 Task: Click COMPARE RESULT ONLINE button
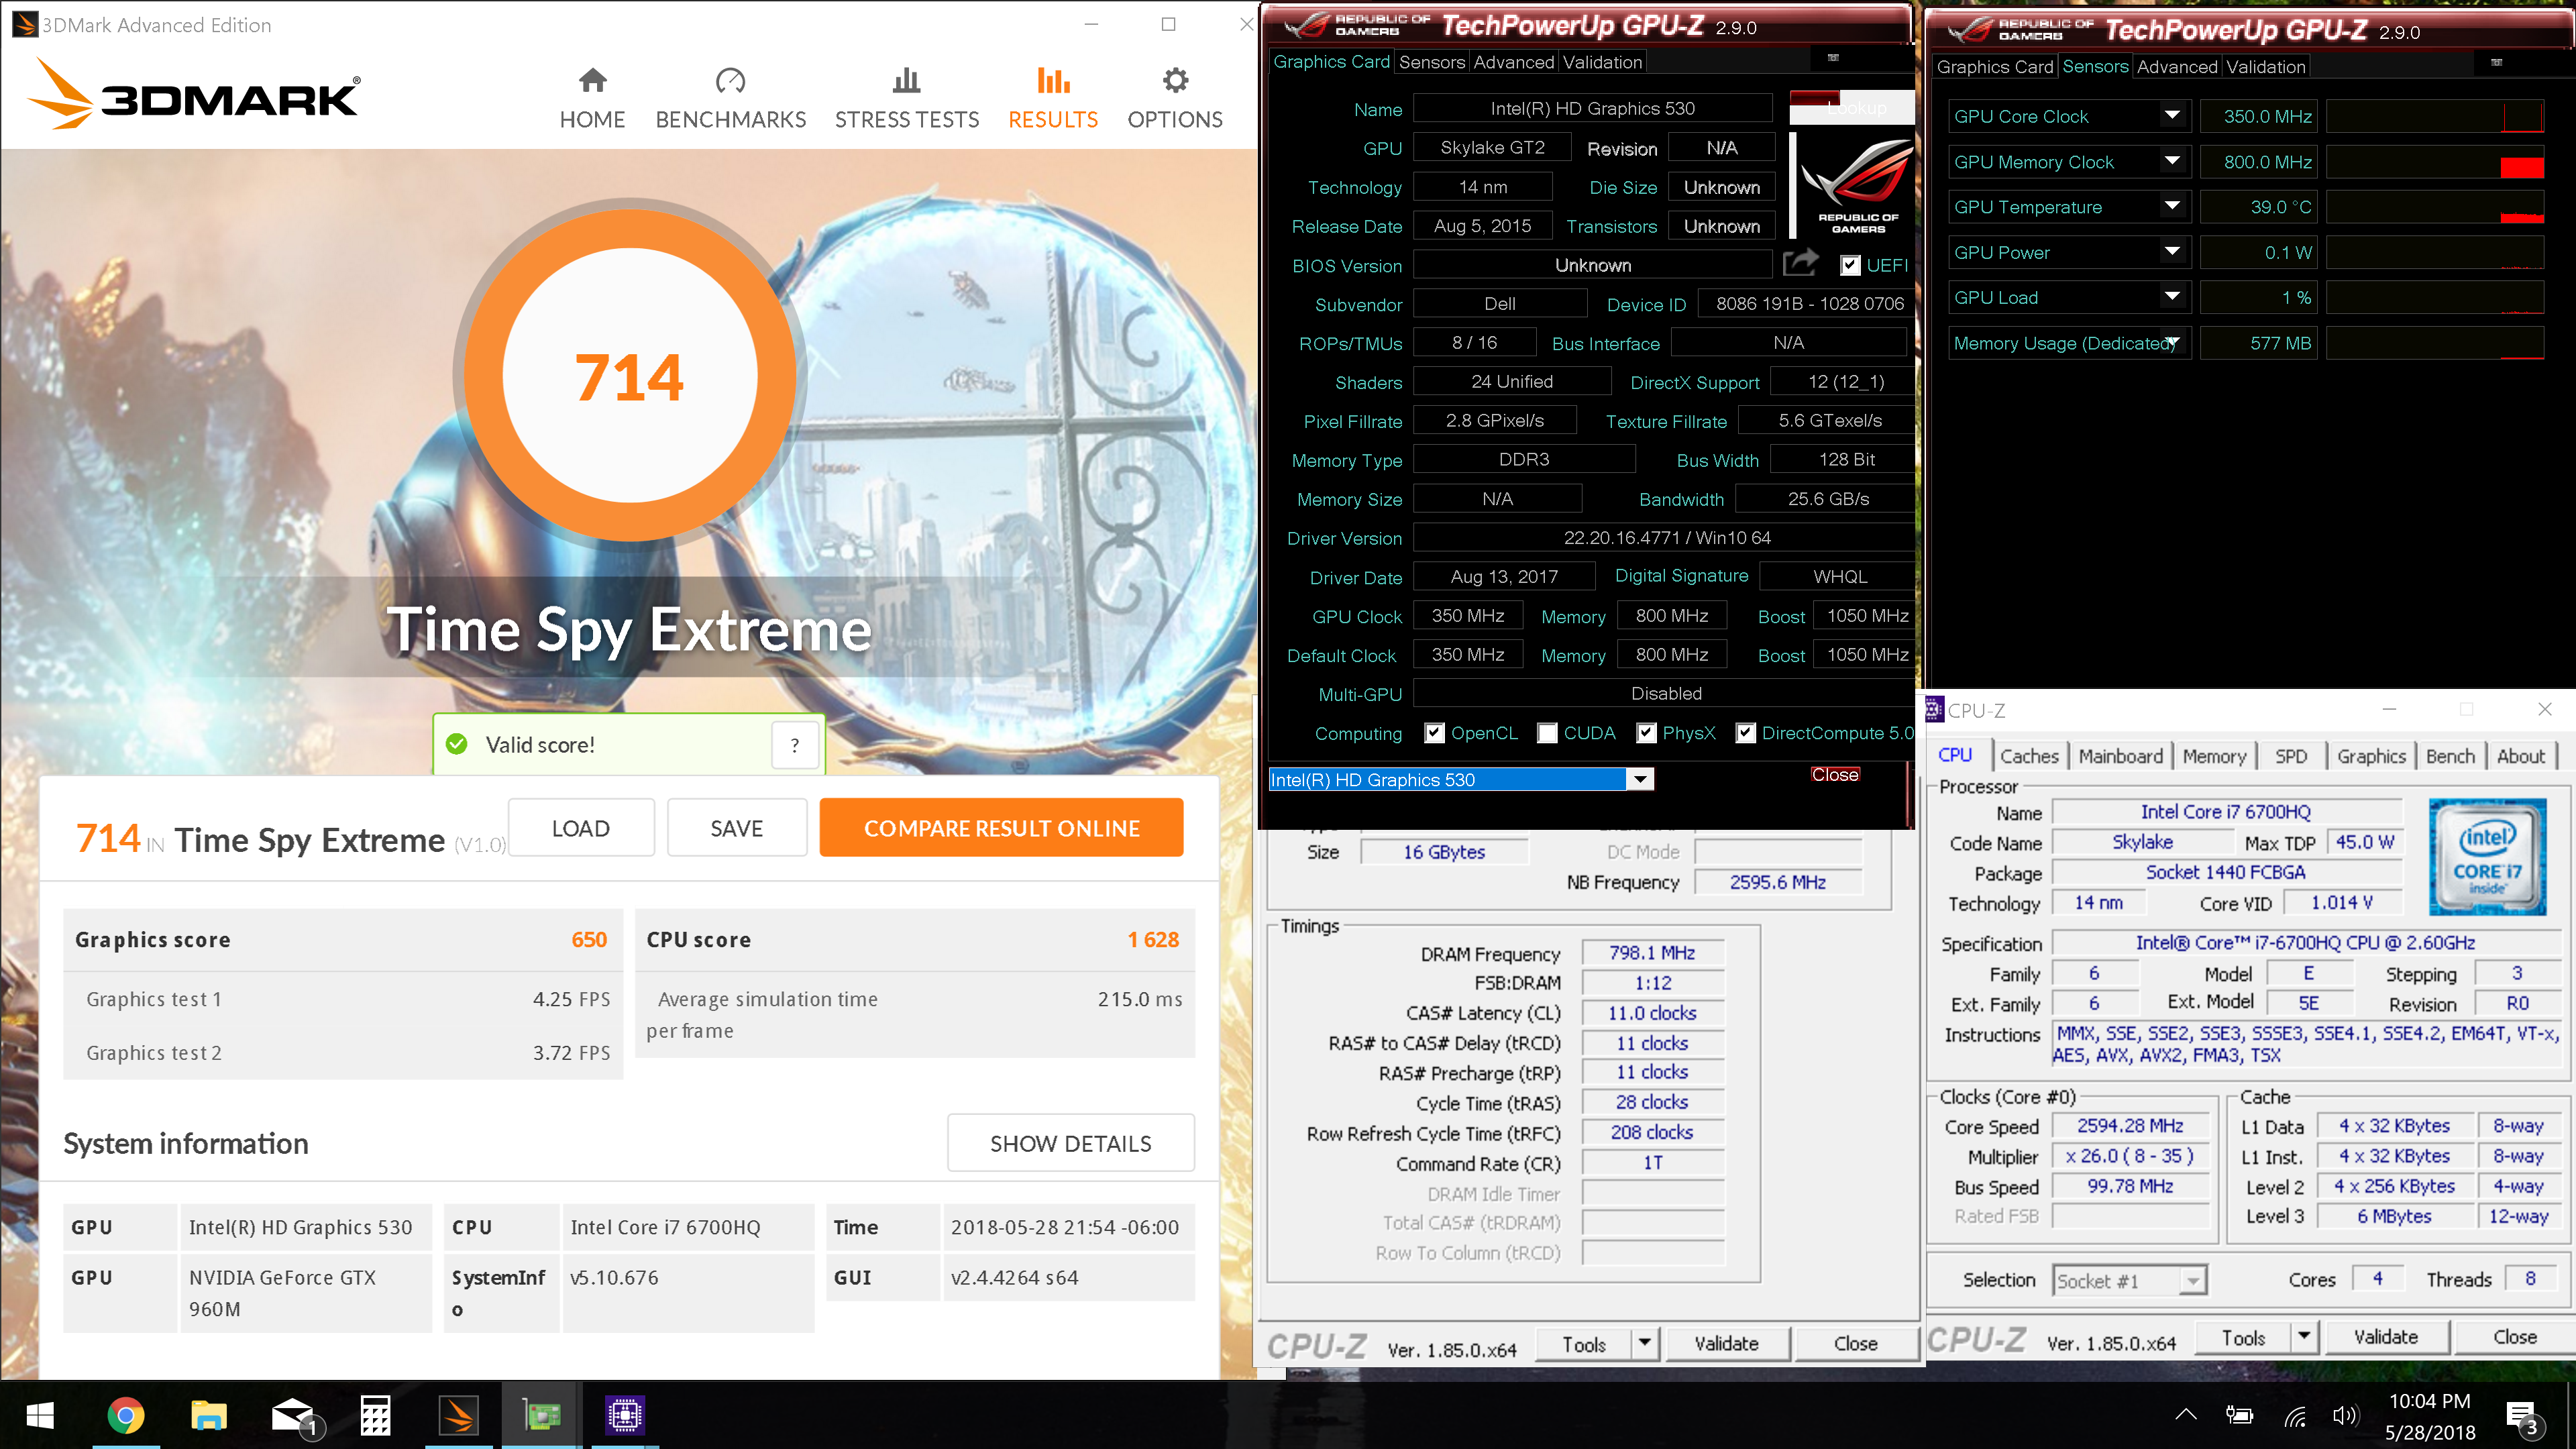pos(1001,828)
